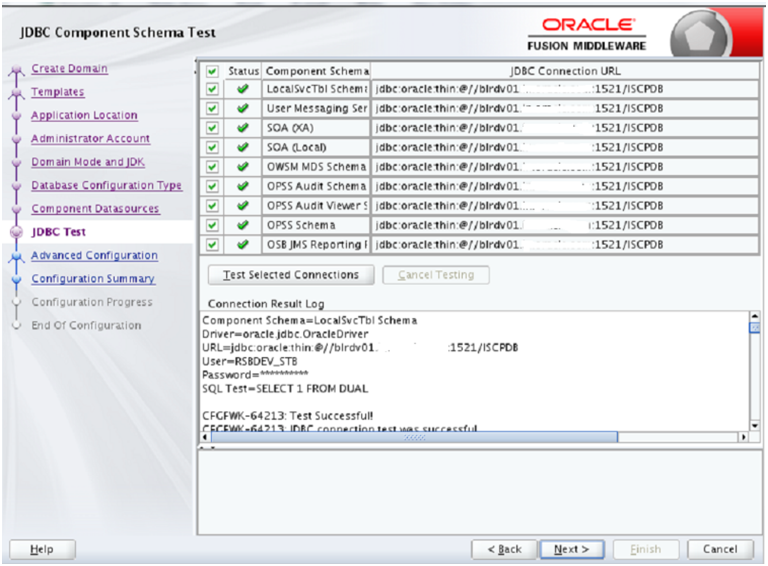This screenshot has height=566, width=768.
Task: Click the Administrator Account step bullet
Action: click(x=17, y=139)
